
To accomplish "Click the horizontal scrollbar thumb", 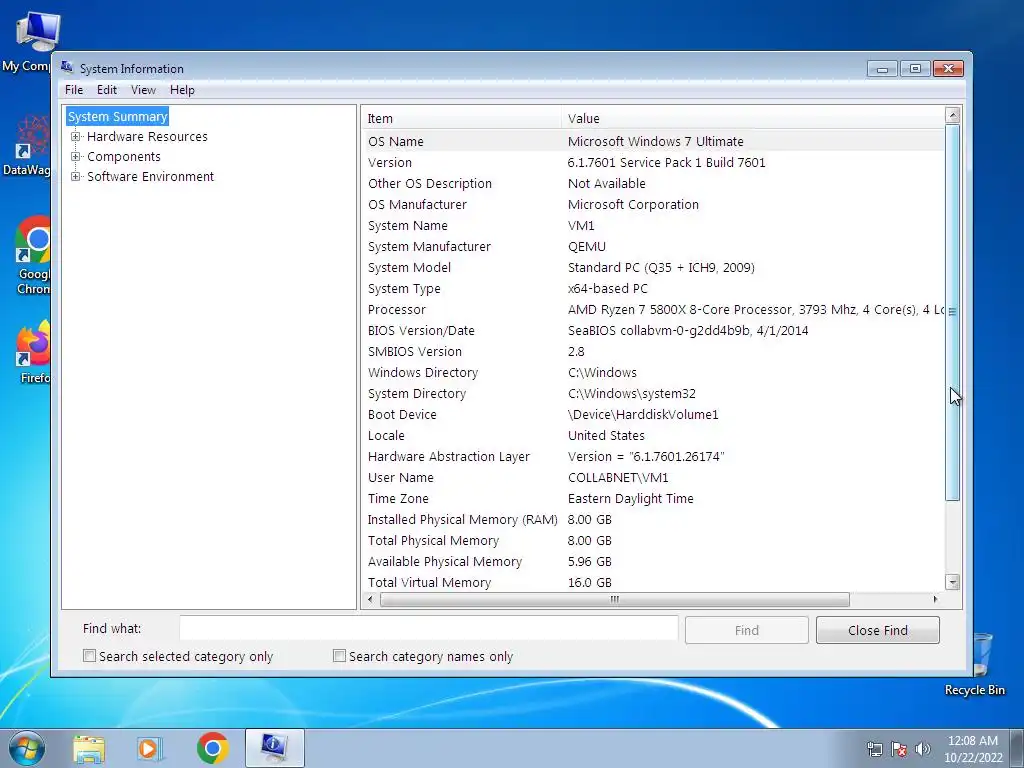I will [615, 599].
